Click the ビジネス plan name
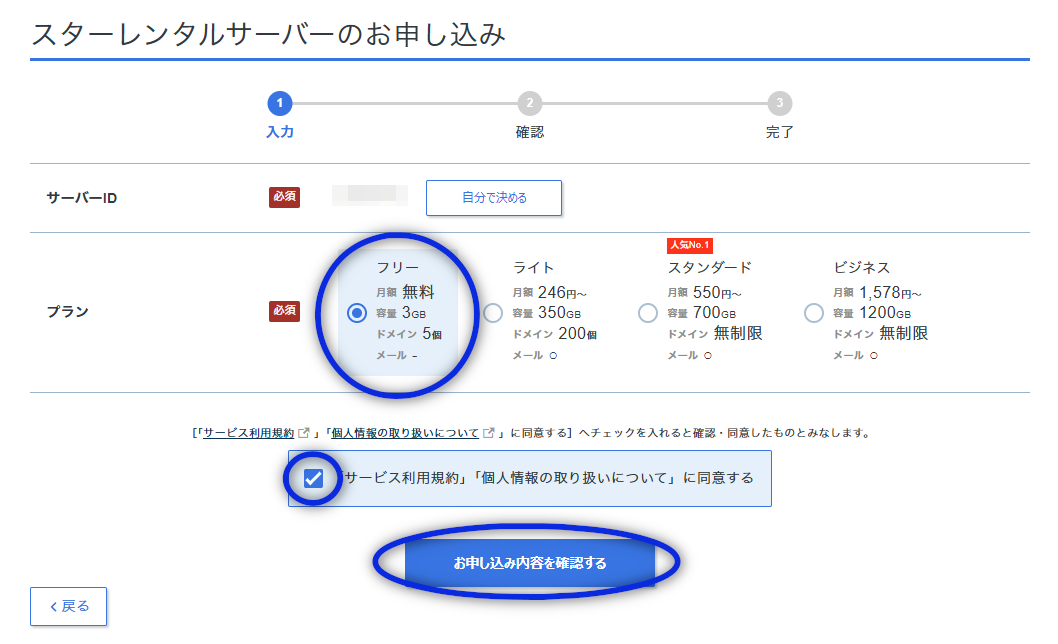 pyautogui.click(x=862, y=267)
